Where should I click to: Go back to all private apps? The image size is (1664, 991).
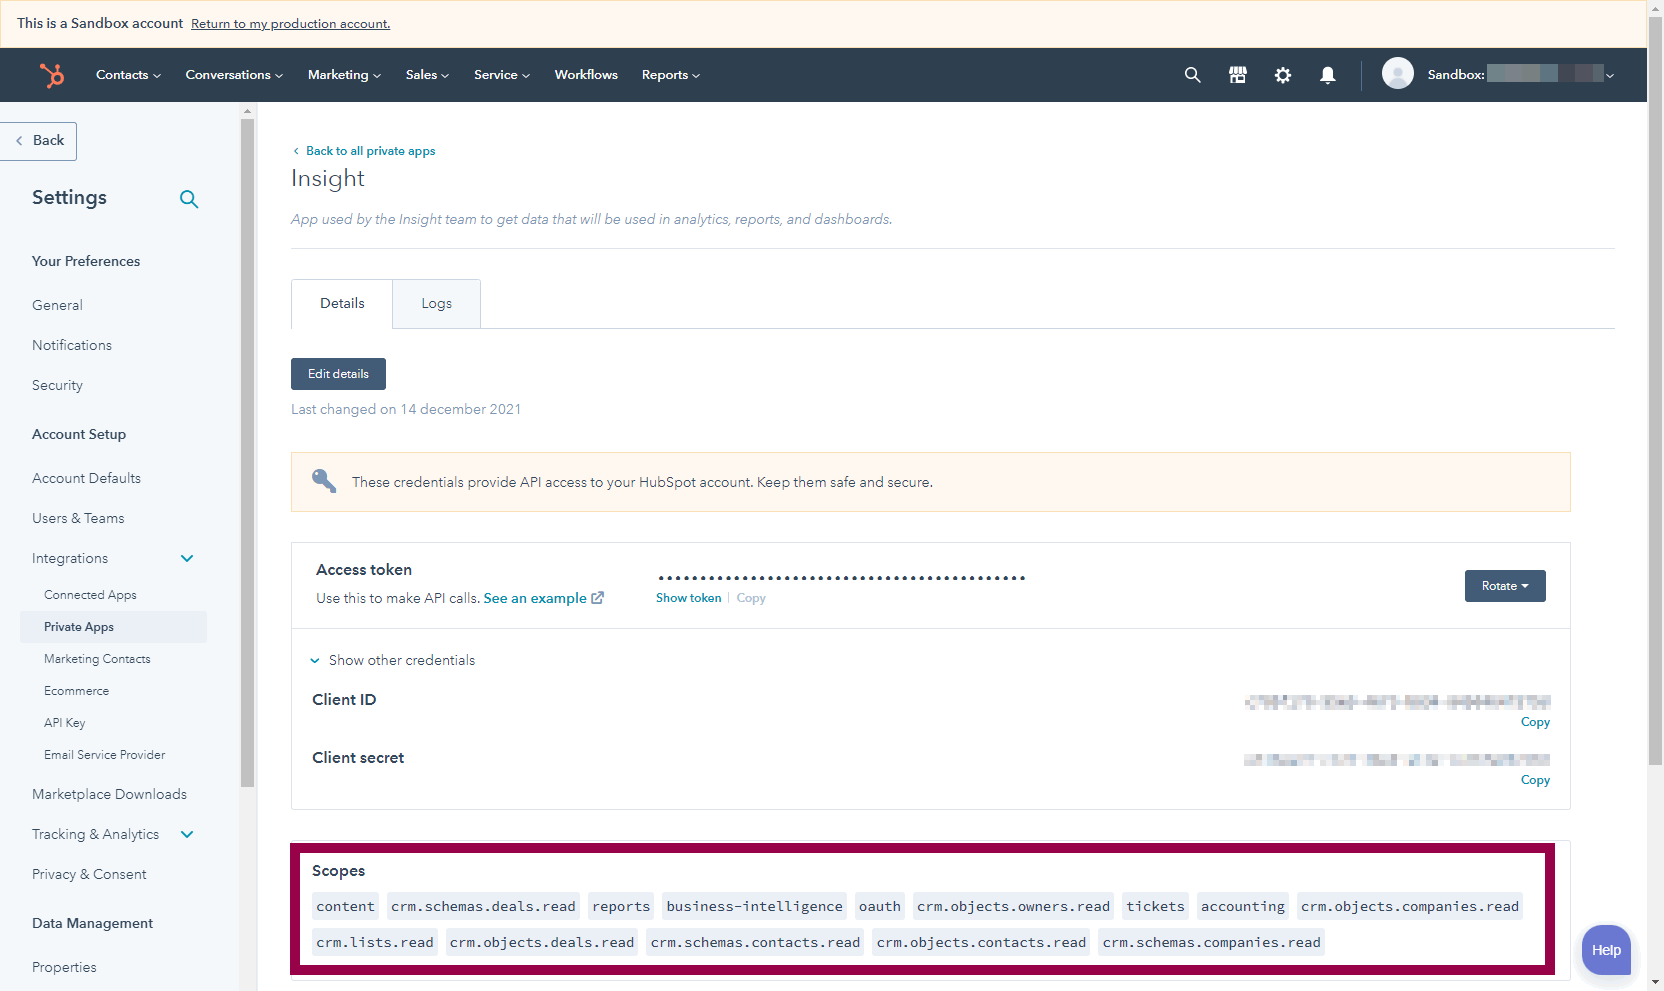370,151
